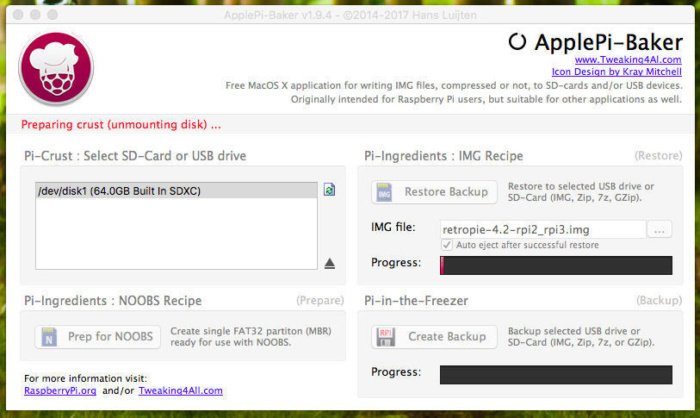
Task: Click the Create Backup button
Action: pyautogui.click(x=434, y=337)
